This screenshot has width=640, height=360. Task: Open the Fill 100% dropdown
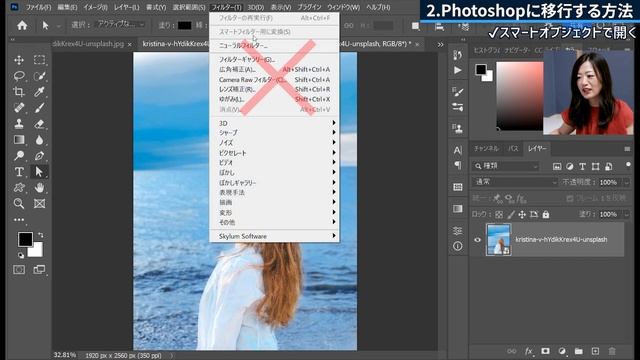(x=627, y=214)
